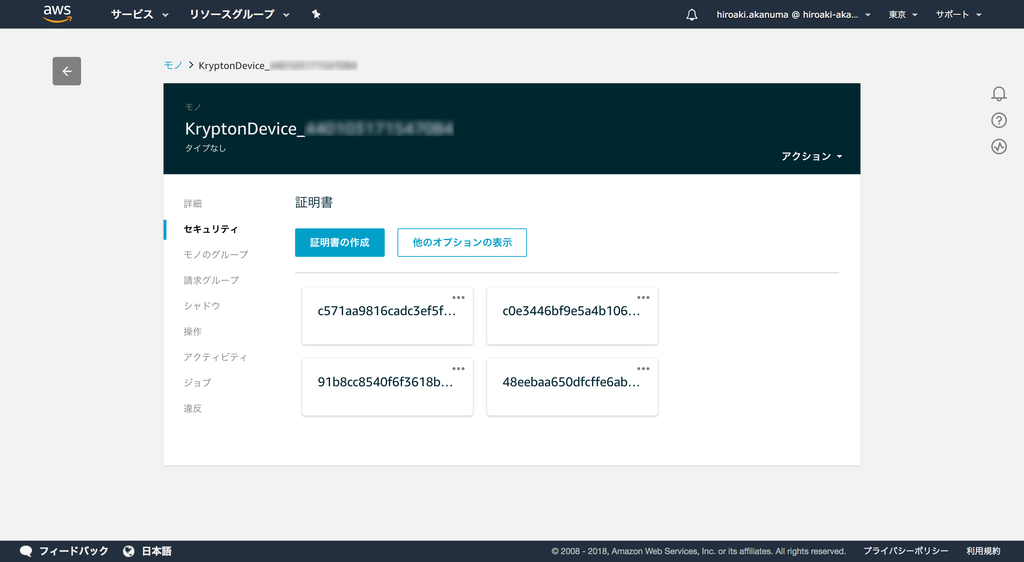Click the feedback speech bubble icon
The image size is (1024, 562).
coord(26,552)
